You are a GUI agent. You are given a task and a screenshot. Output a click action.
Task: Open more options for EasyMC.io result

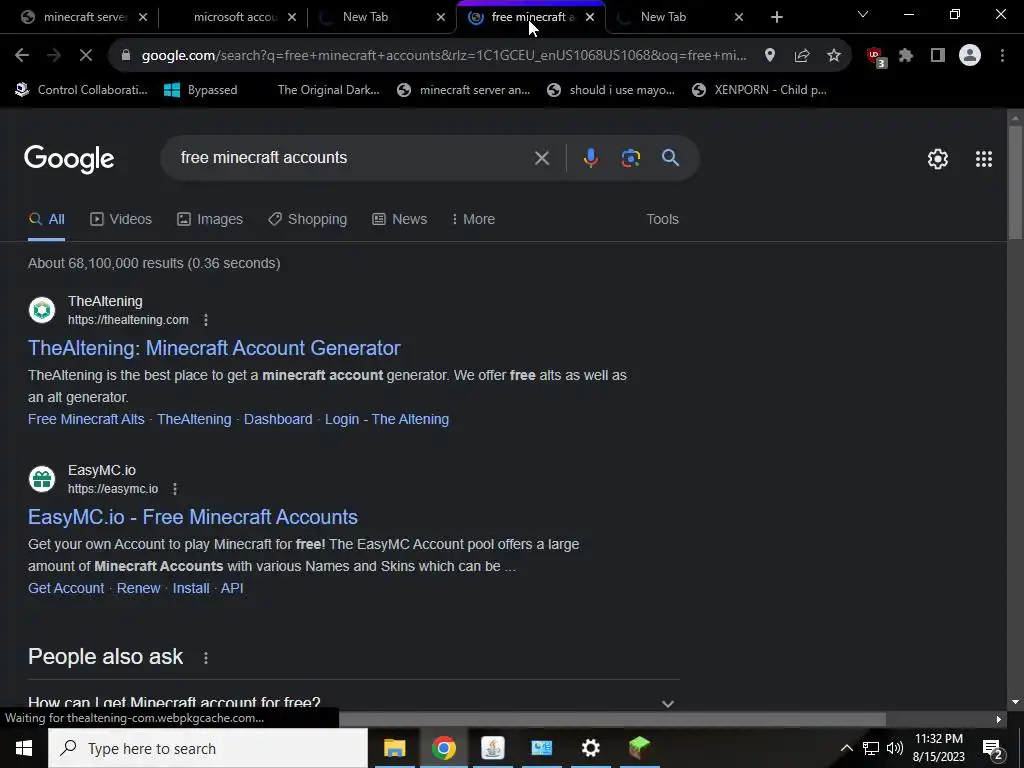click(174, 488)
